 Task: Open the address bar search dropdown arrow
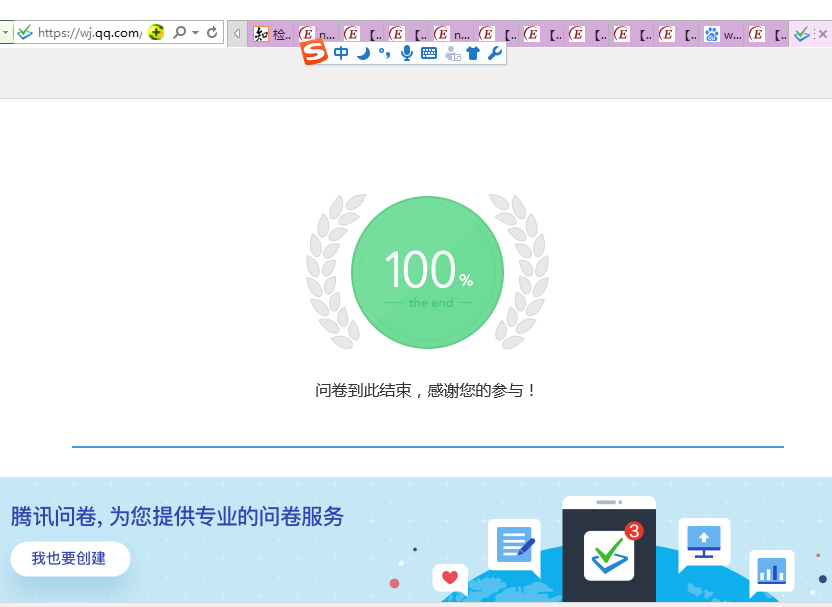195,32
